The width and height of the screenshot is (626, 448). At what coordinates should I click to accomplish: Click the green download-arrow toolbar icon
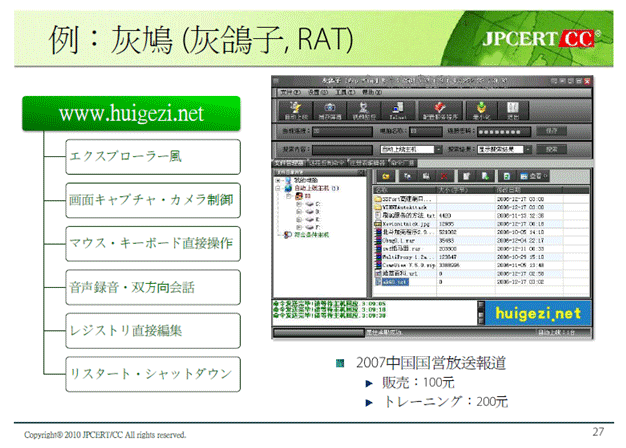tap(481, 110)
